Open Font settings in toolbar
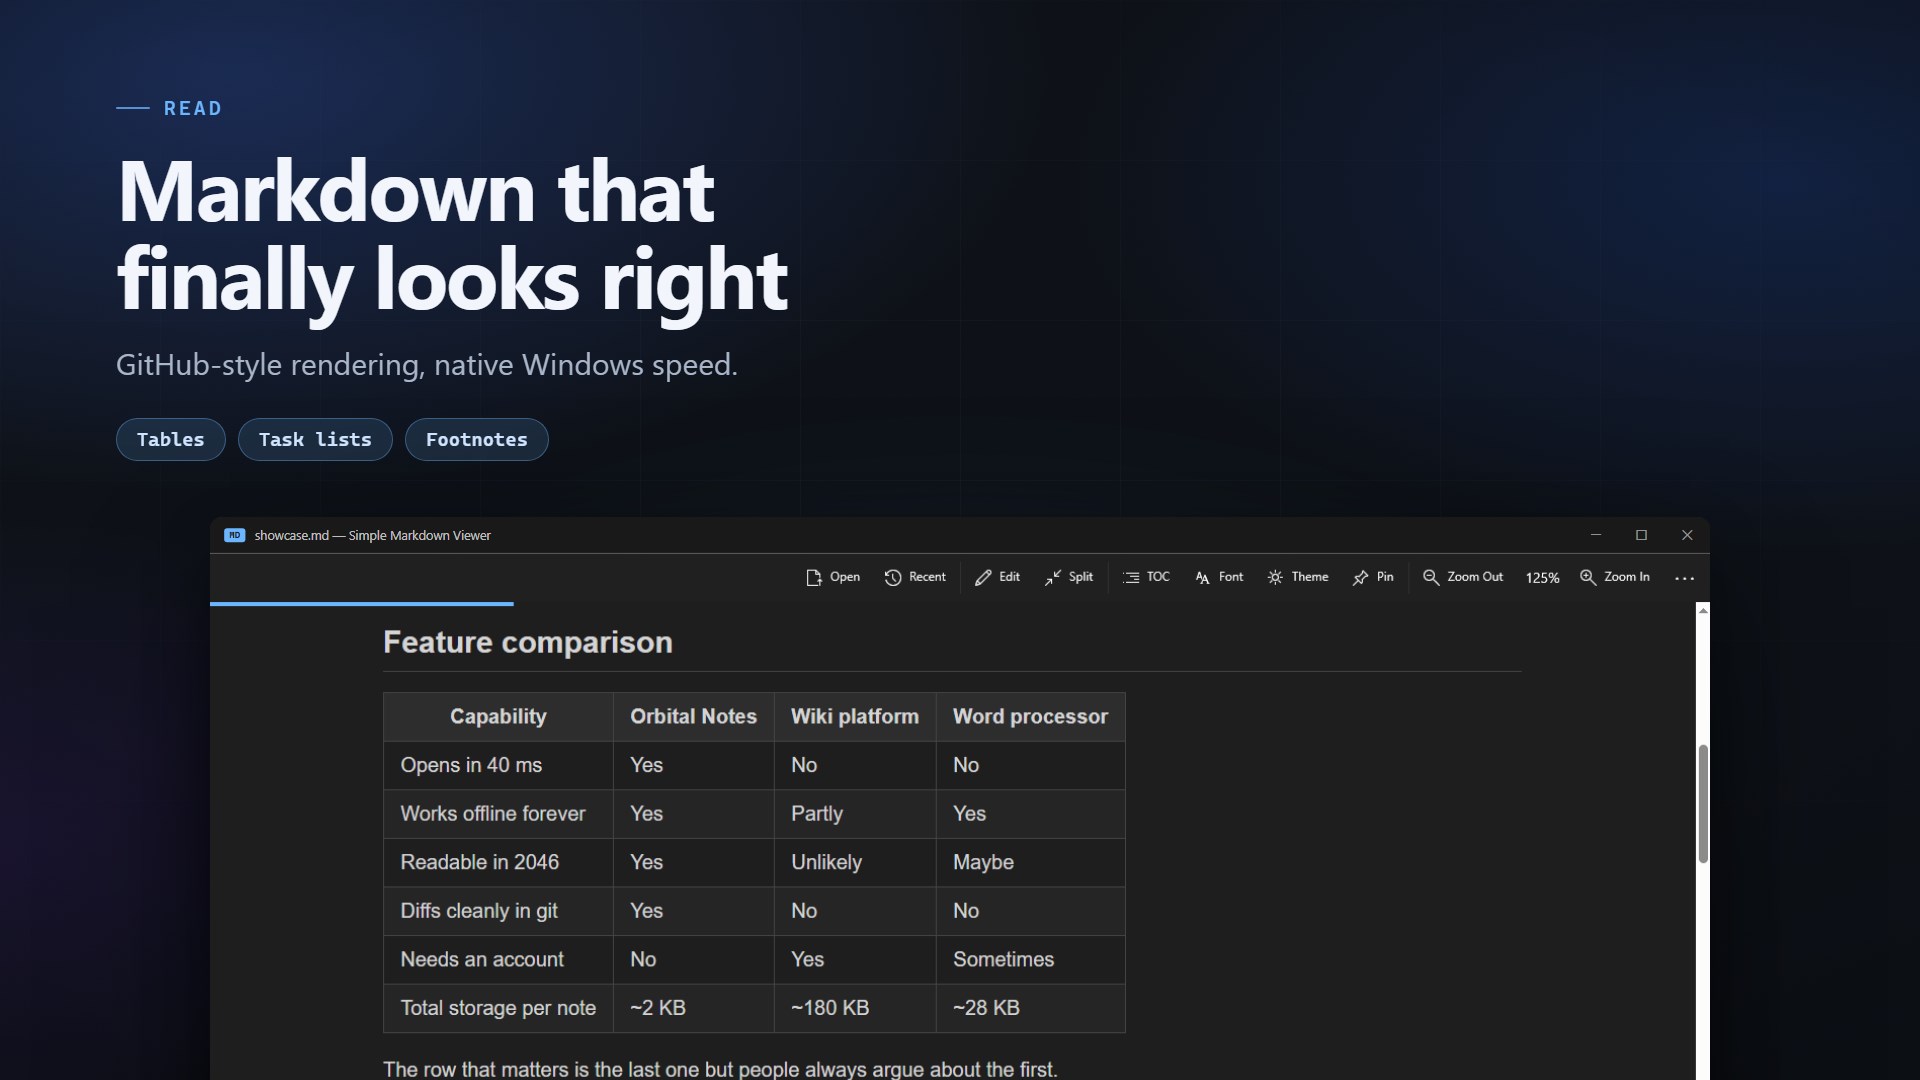This screenshot has height=1080, width=1920. tap(1219, 577)
